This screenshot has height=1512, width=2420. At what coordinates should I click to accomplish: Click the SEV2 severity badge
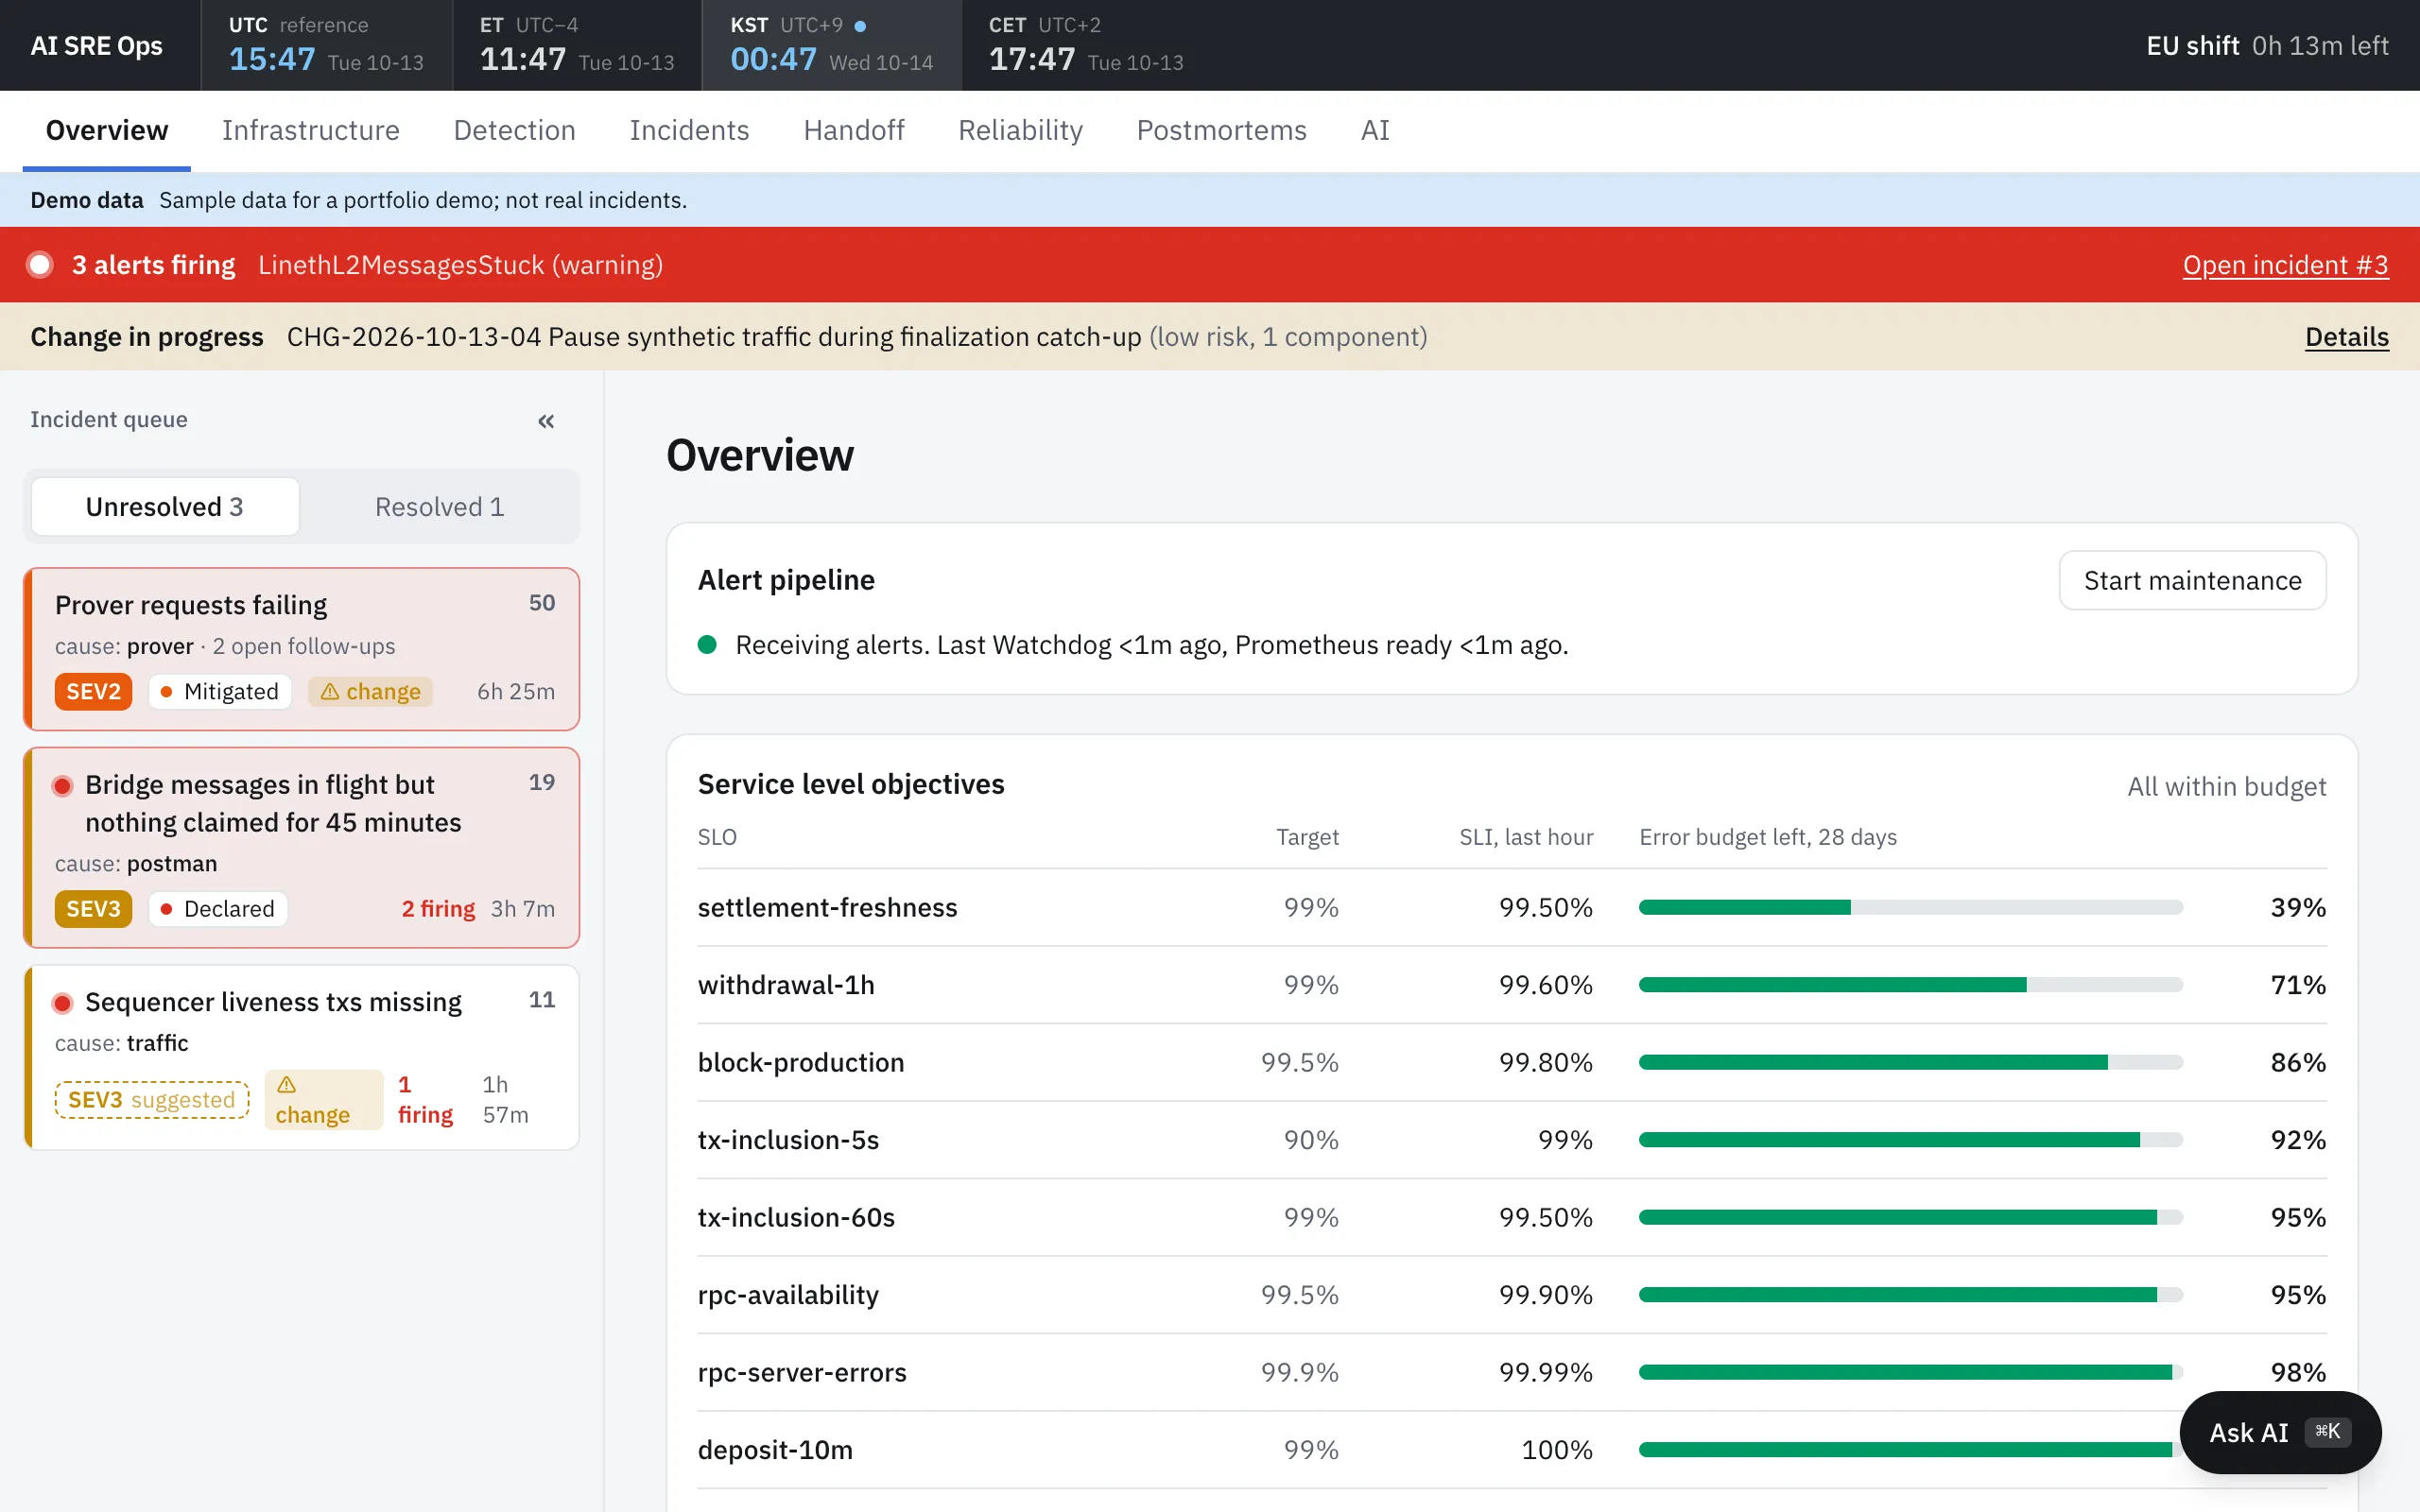point(93,692)
